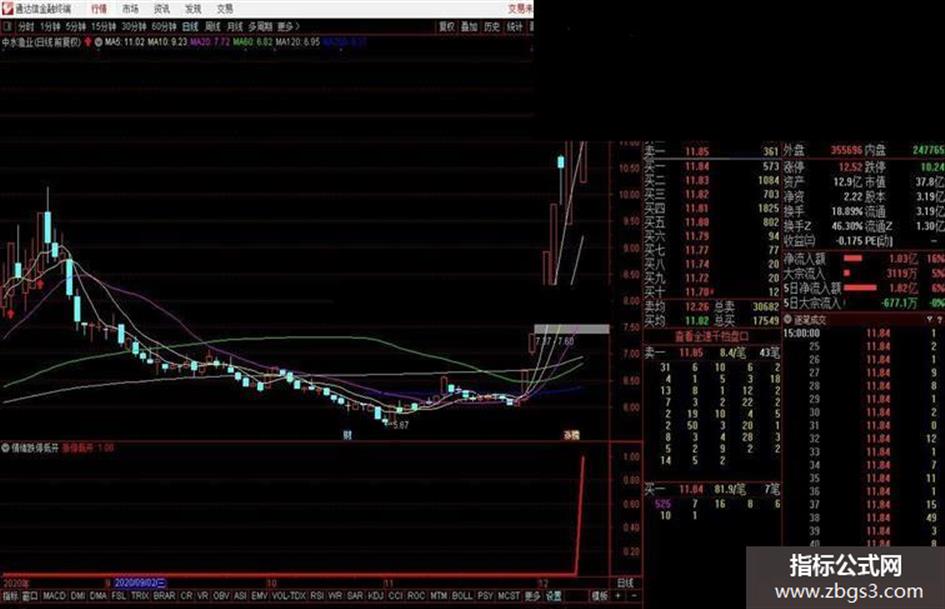Select the PSY indicator

coord(485,596)
